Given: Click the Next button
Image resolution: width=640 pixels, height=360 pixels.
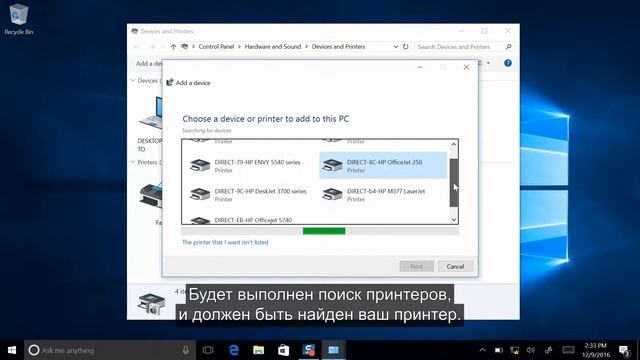Looking at the screenshot, I should [416, 266].
